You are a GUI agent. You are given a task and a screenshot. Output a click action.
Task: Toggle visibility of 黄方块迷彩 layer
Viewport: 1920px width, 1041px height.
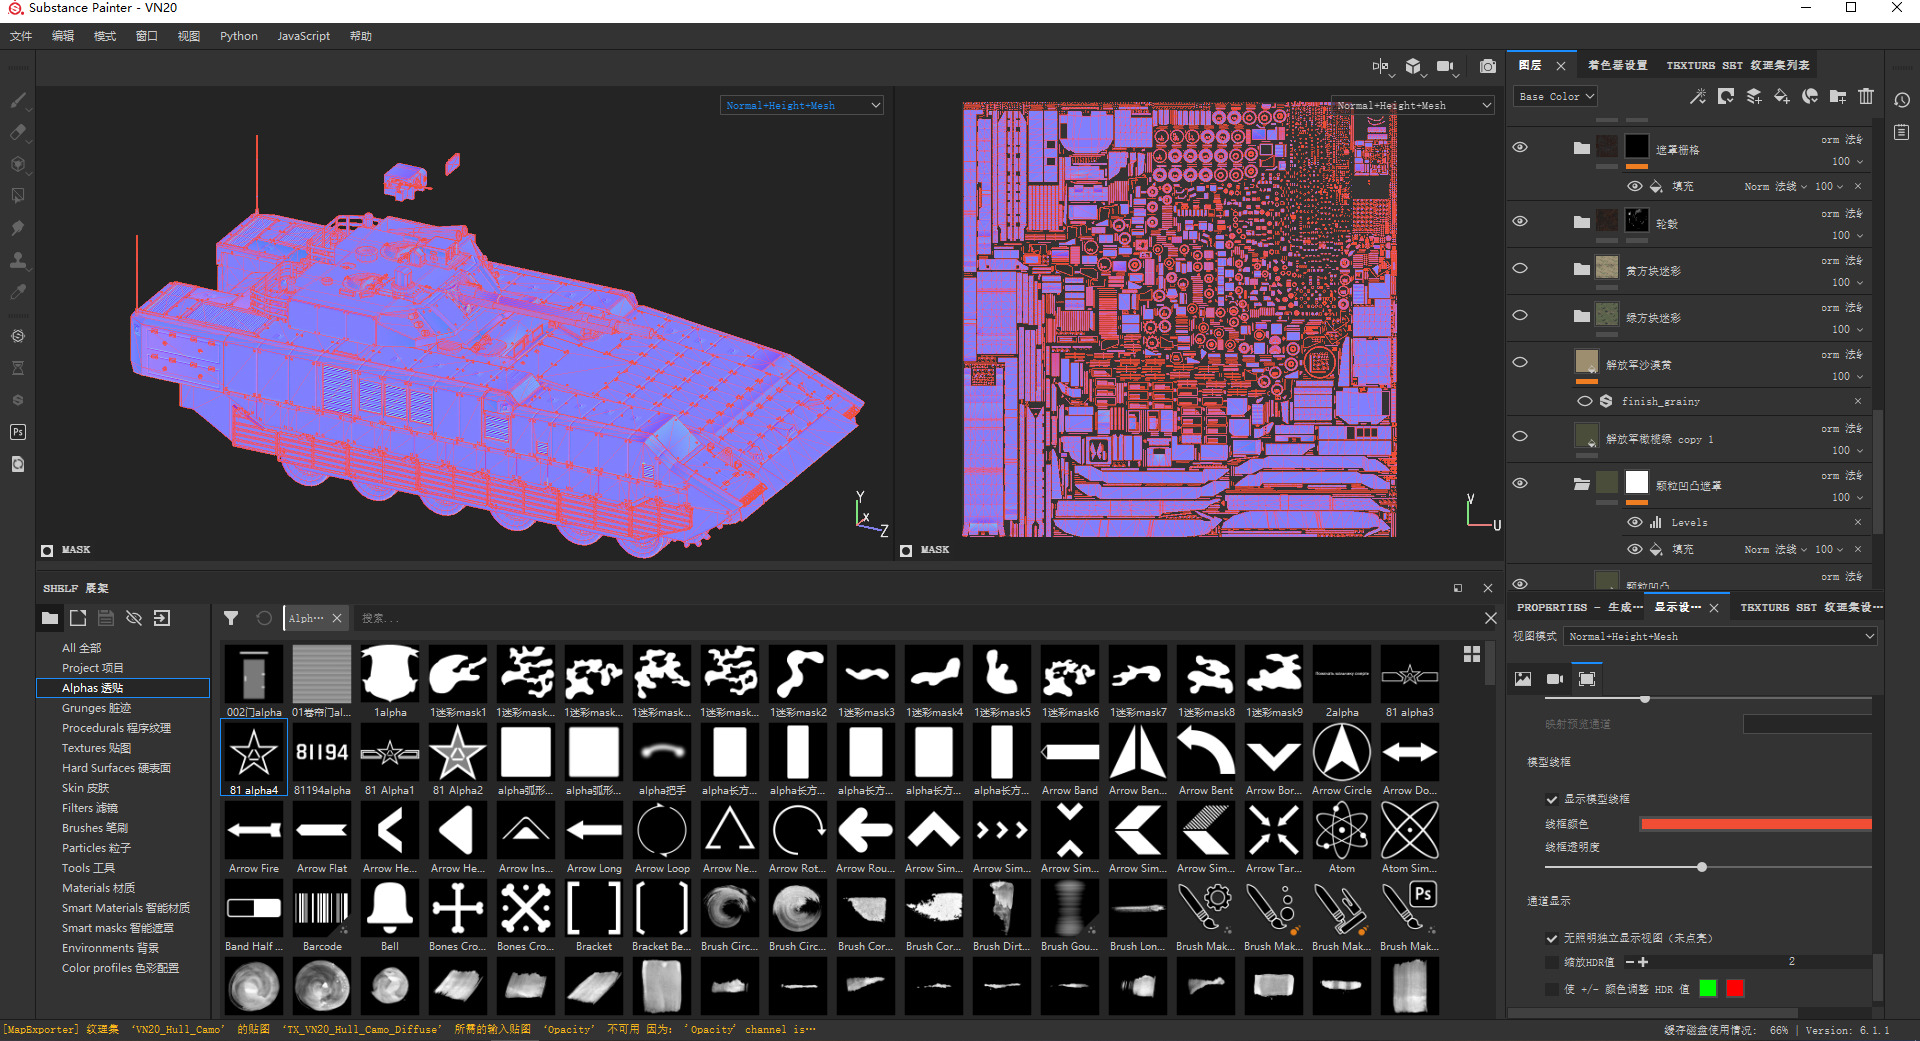coord(1520,268)
